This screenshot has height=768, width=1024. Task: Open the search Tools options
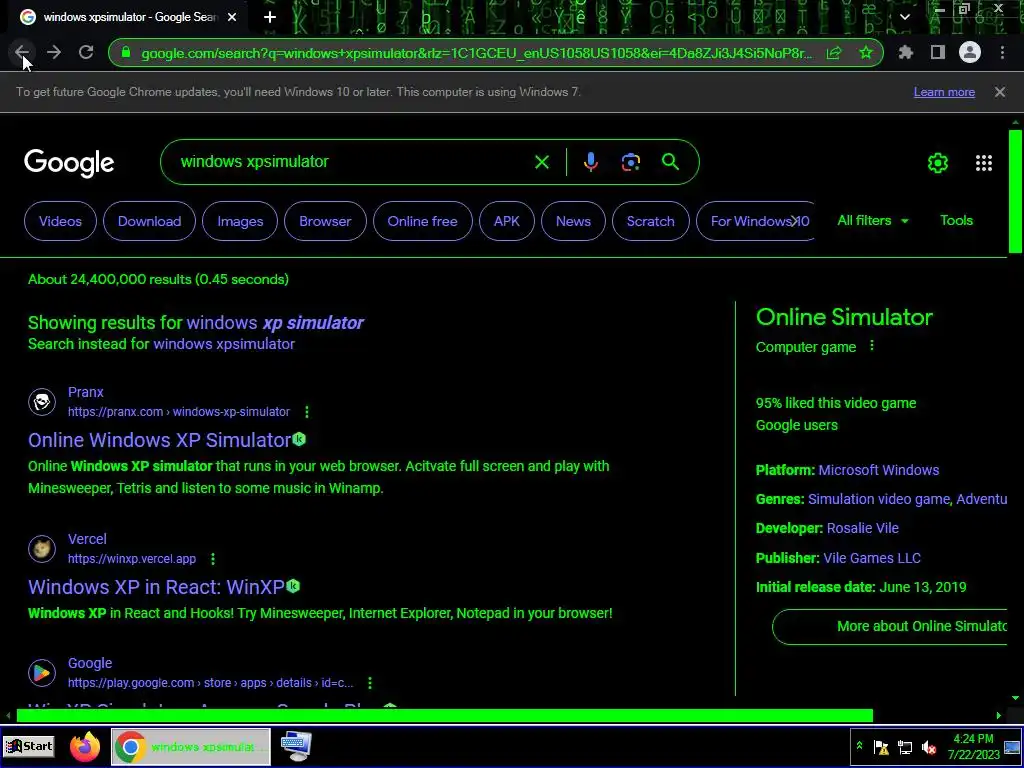(x=956, y=221)
